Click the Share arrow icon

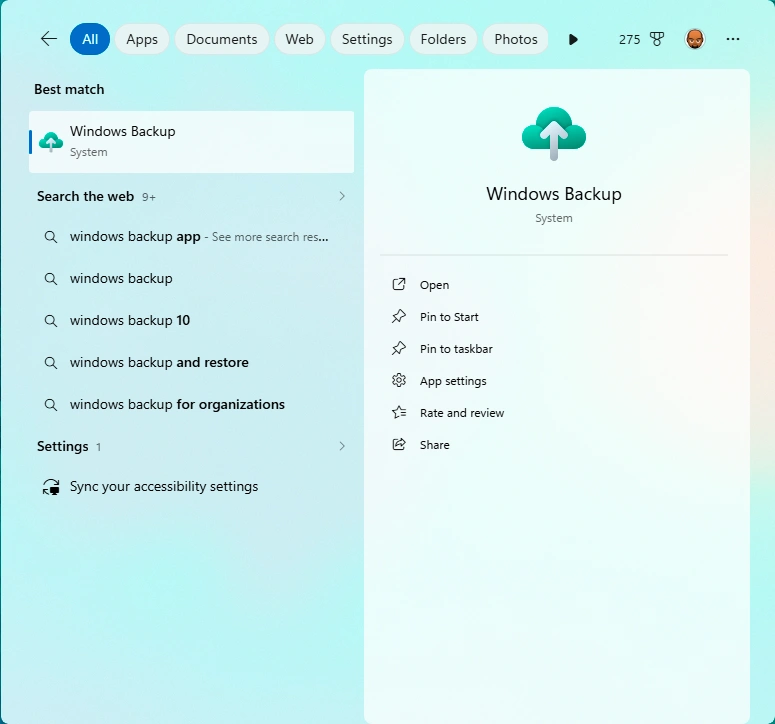pos(399,444)
